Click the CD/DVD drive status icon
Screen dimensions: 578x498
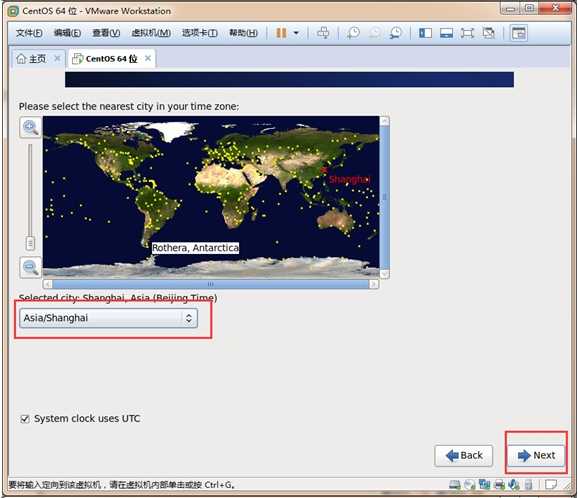point(470,484)
